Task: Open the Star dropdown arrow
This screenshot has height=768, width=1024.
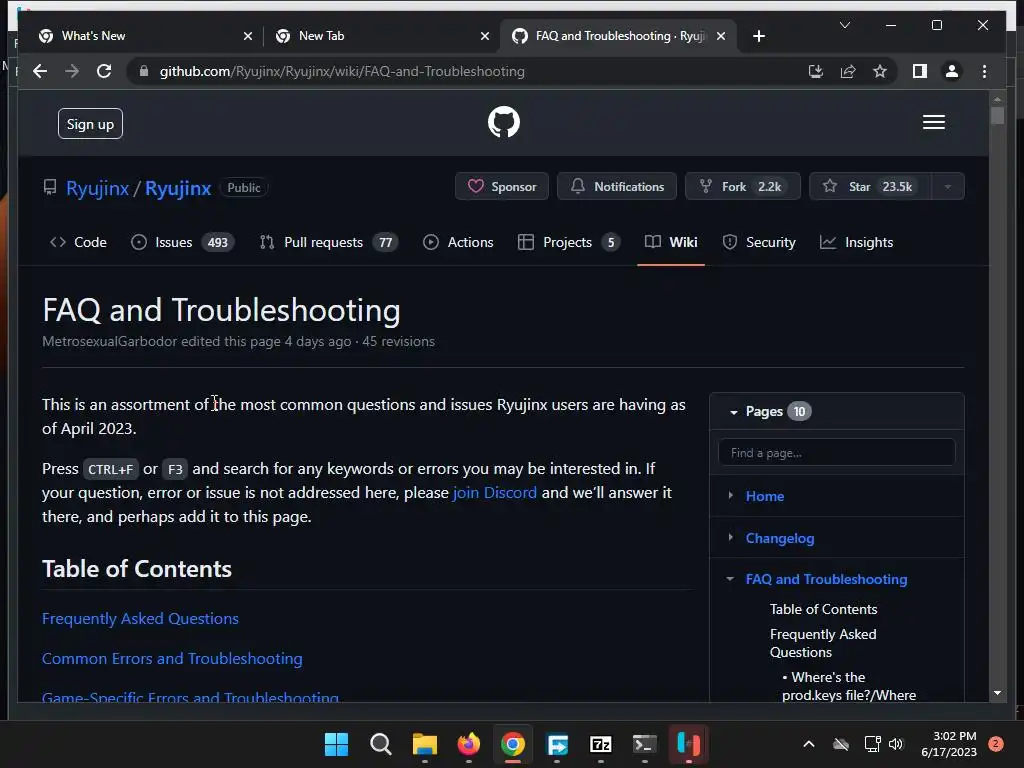Action: point(948,187)
